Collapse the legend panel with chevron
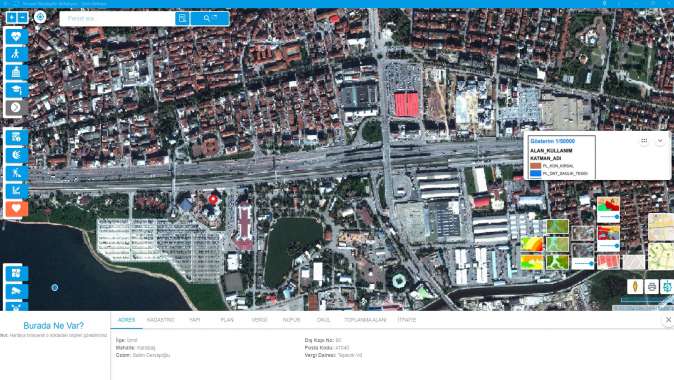 tap(660, 141)
